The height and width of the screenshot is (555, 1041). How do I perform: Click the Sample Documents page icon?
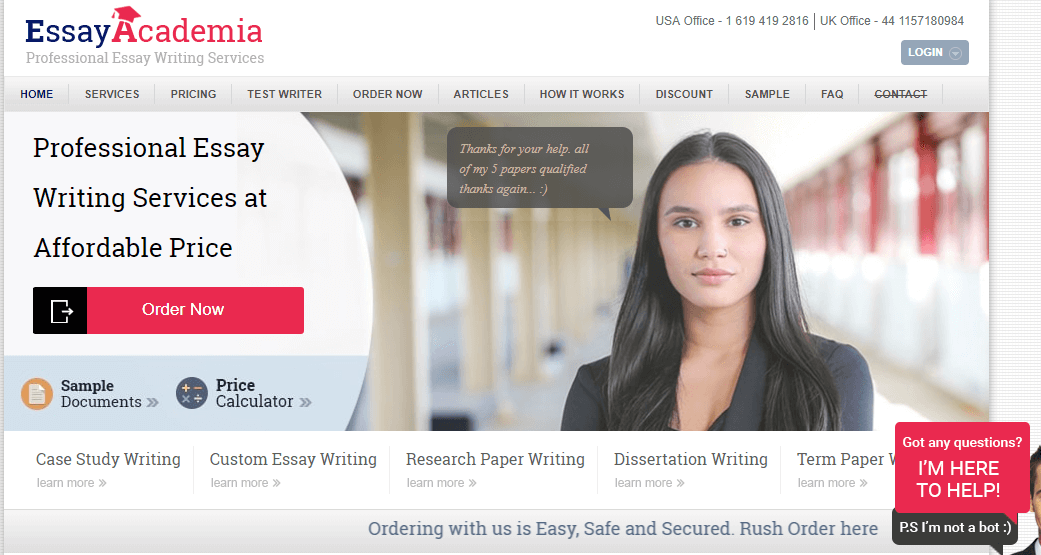37,394
